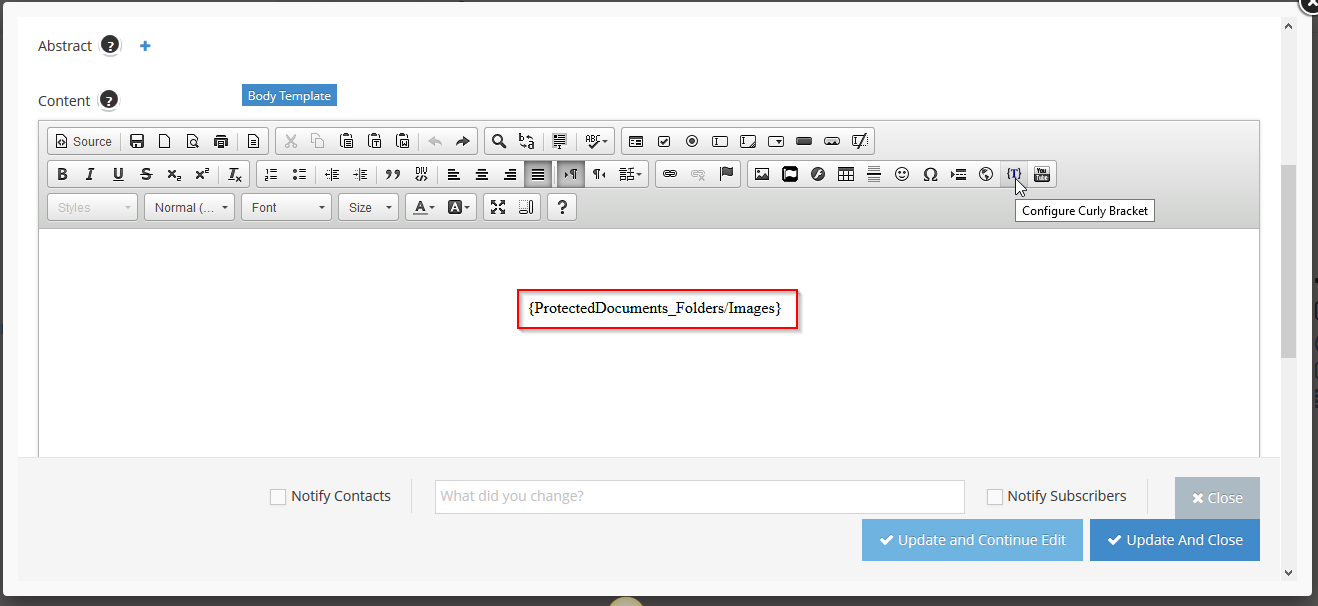Maximize the editor area
The height and width of the screenshot is (606, 1318).
498,207
